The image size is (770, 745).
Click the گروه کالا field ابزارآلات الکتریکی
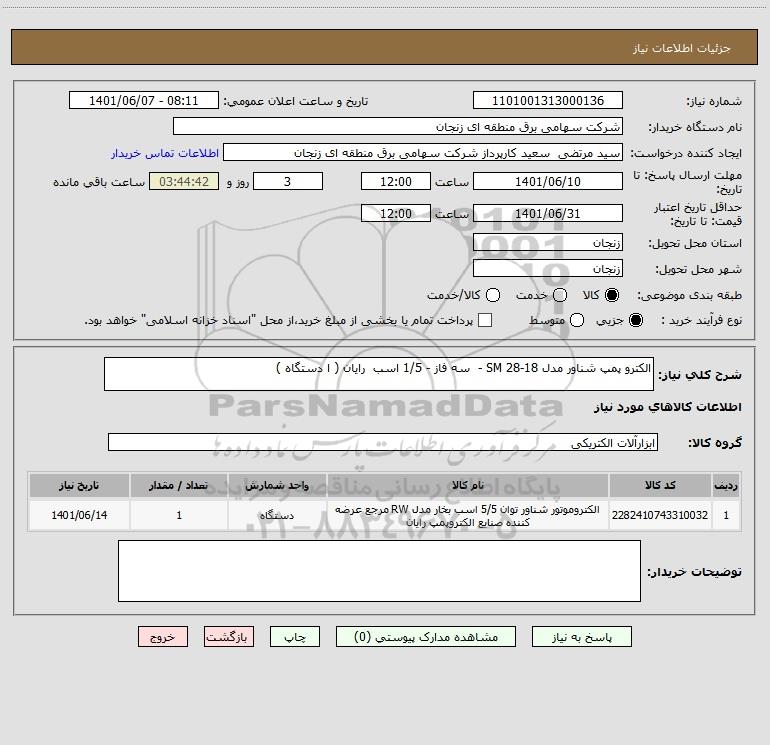click(383, 442)
